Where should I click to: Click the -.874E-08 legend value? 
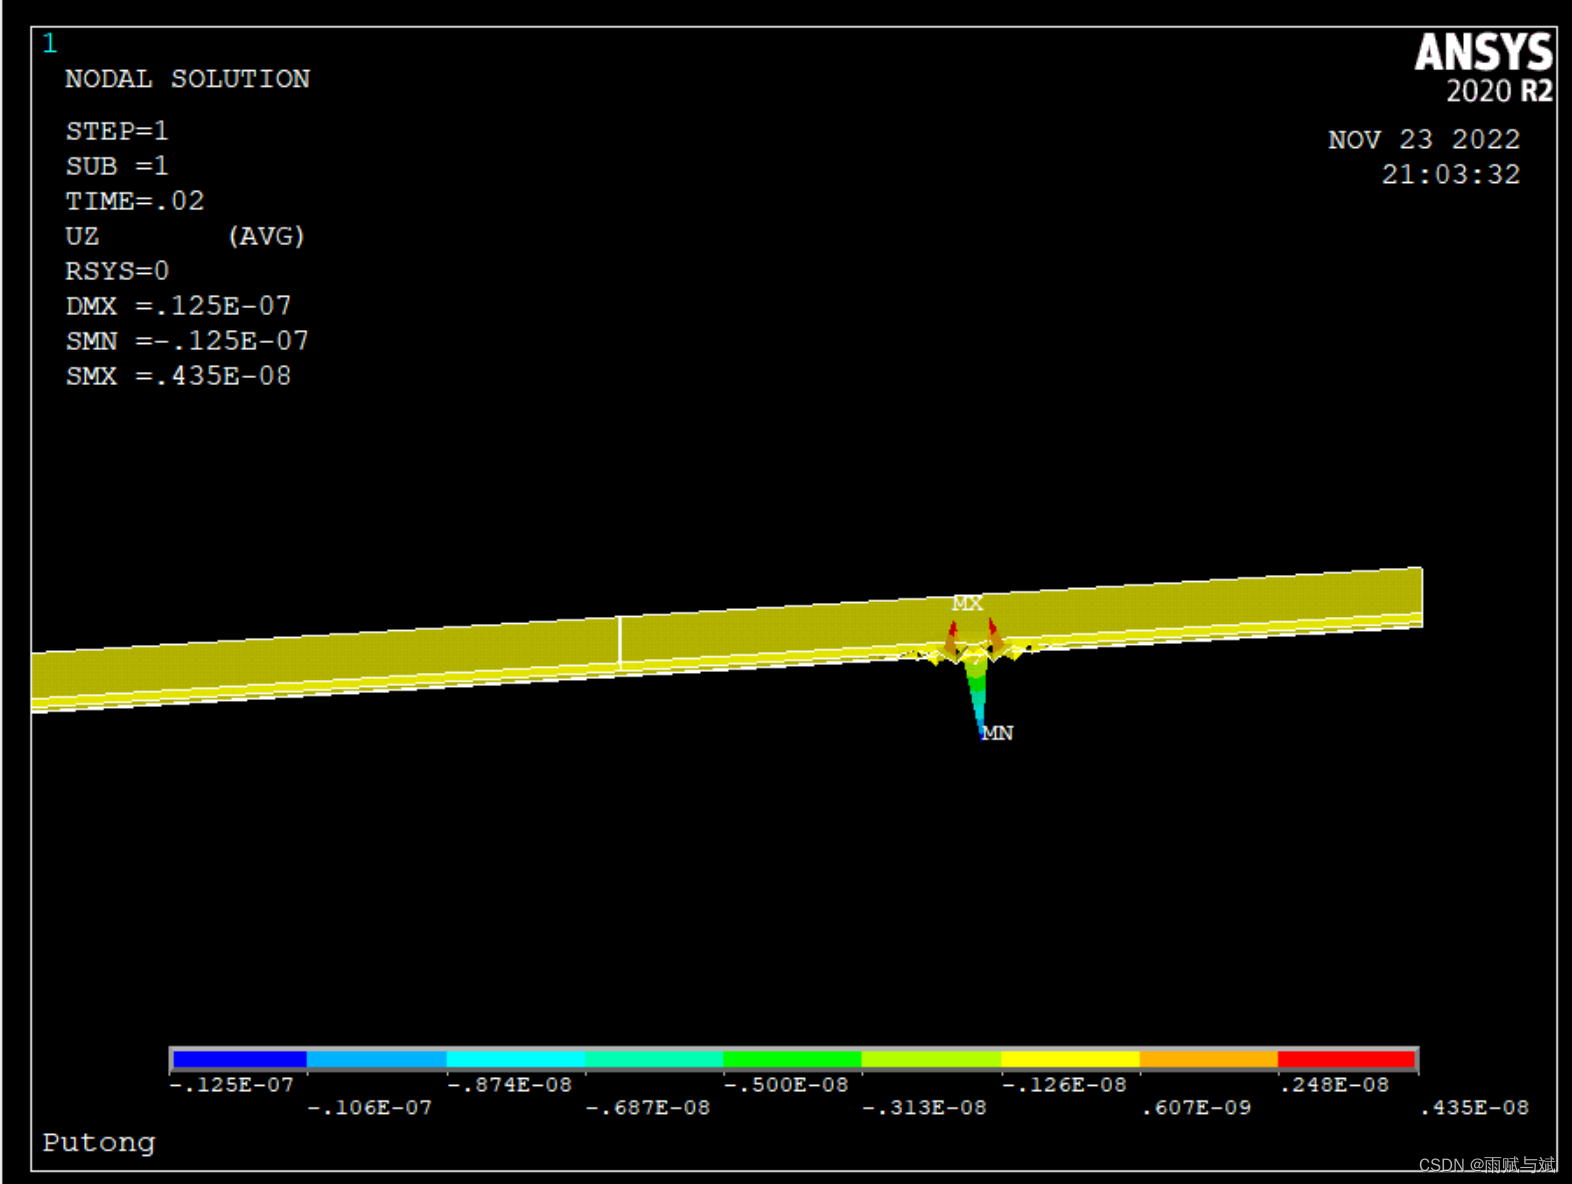pyautogui.click(x=509, y=1085)
